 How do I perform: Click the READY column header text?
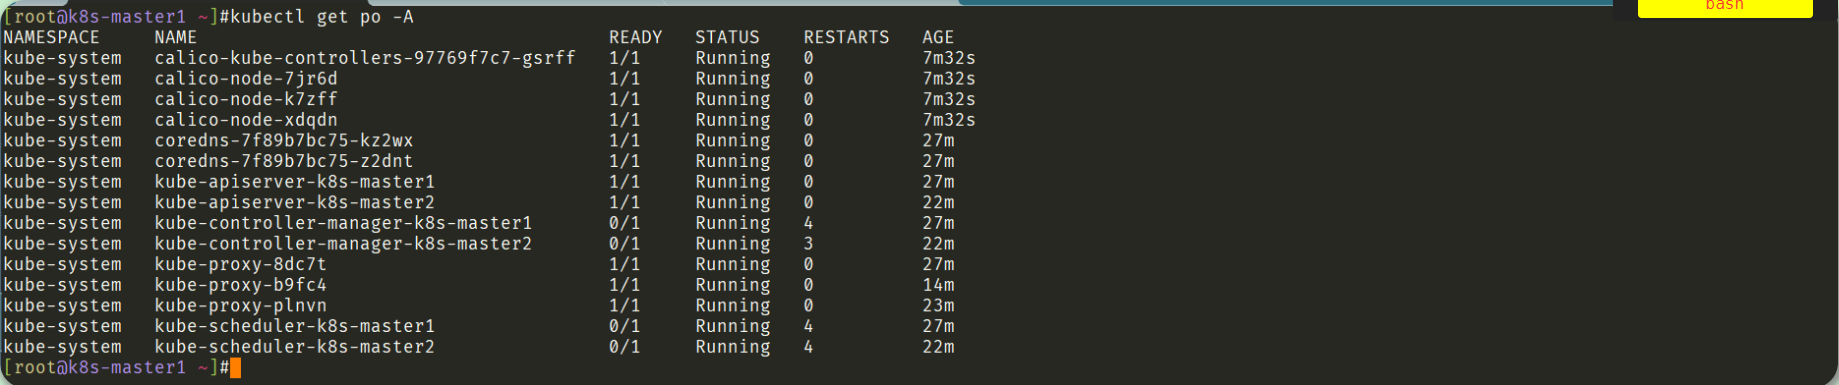click(635, 37)
